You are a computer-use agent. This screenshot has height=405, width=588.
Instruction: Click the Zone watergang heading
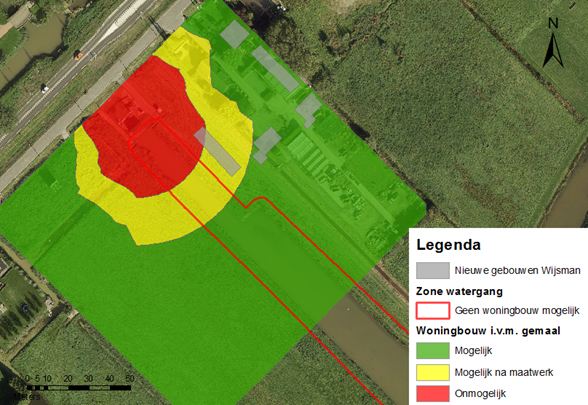pyautogui.click(x=459, y=291)
